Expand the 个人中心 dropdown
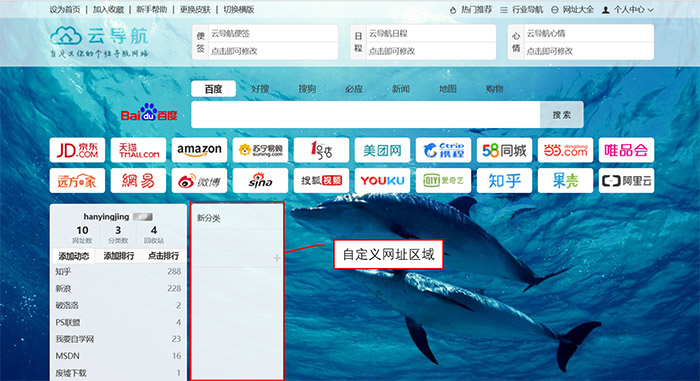Image resolution: width=700 pixels, height=381 pixels. pos(628,9)
